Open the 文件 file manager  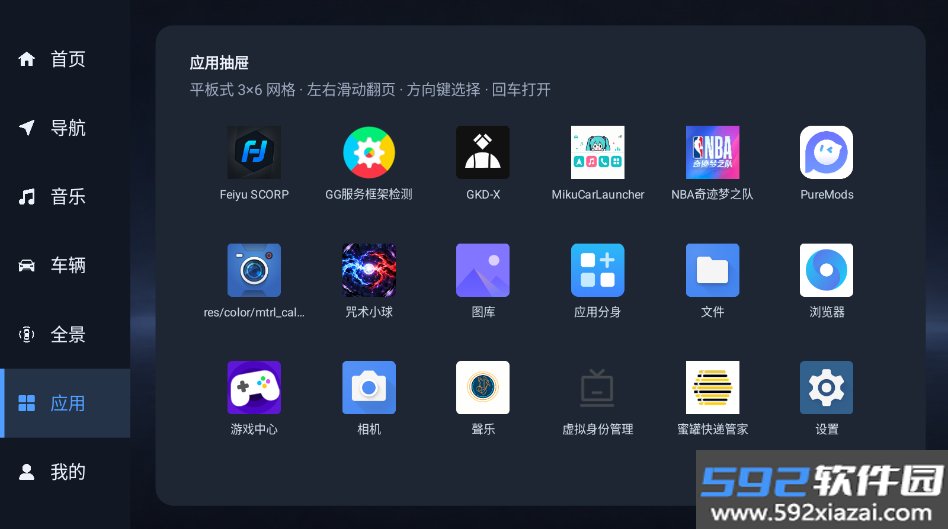[712, 270]
